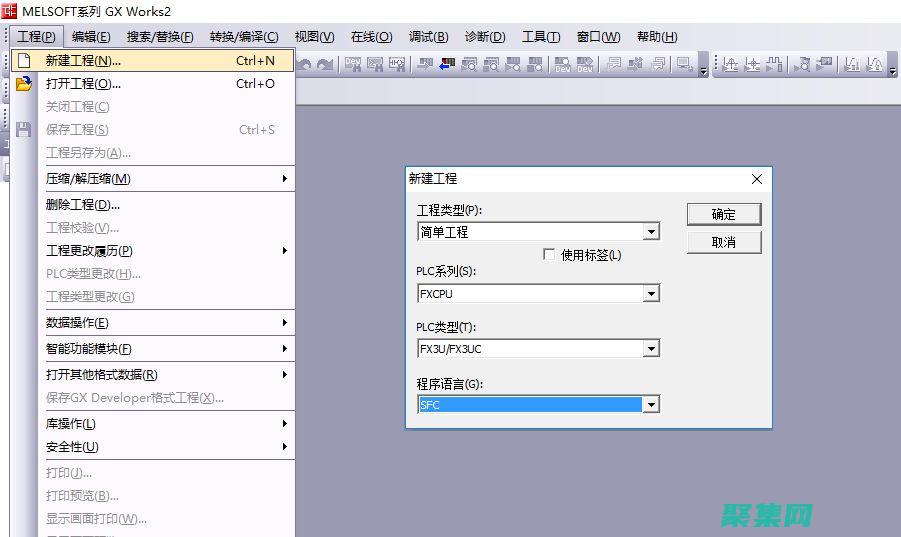The width and height of the screenshot is (901, 537).
Task: Open the overflow arrow at the rightmost toolbar end
Action: [x=892, y=65]
